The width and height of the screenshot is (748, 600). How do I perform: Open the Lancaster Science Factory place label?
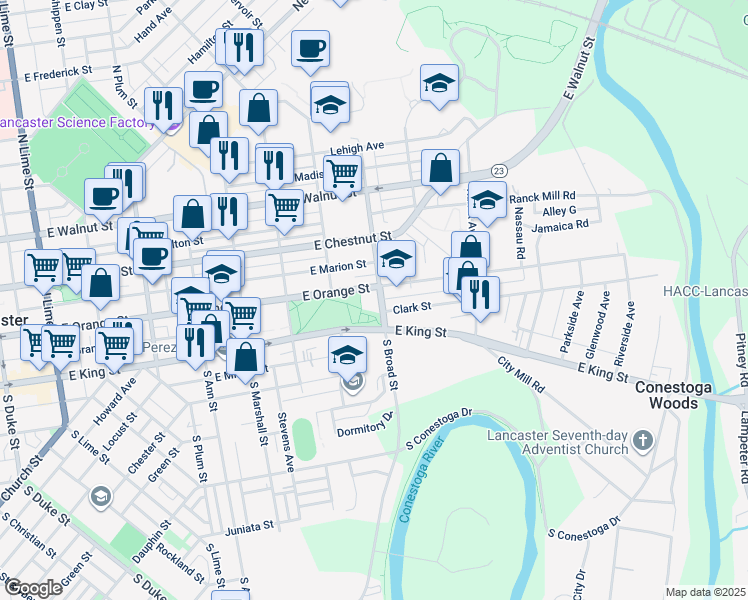coord(76,123)
